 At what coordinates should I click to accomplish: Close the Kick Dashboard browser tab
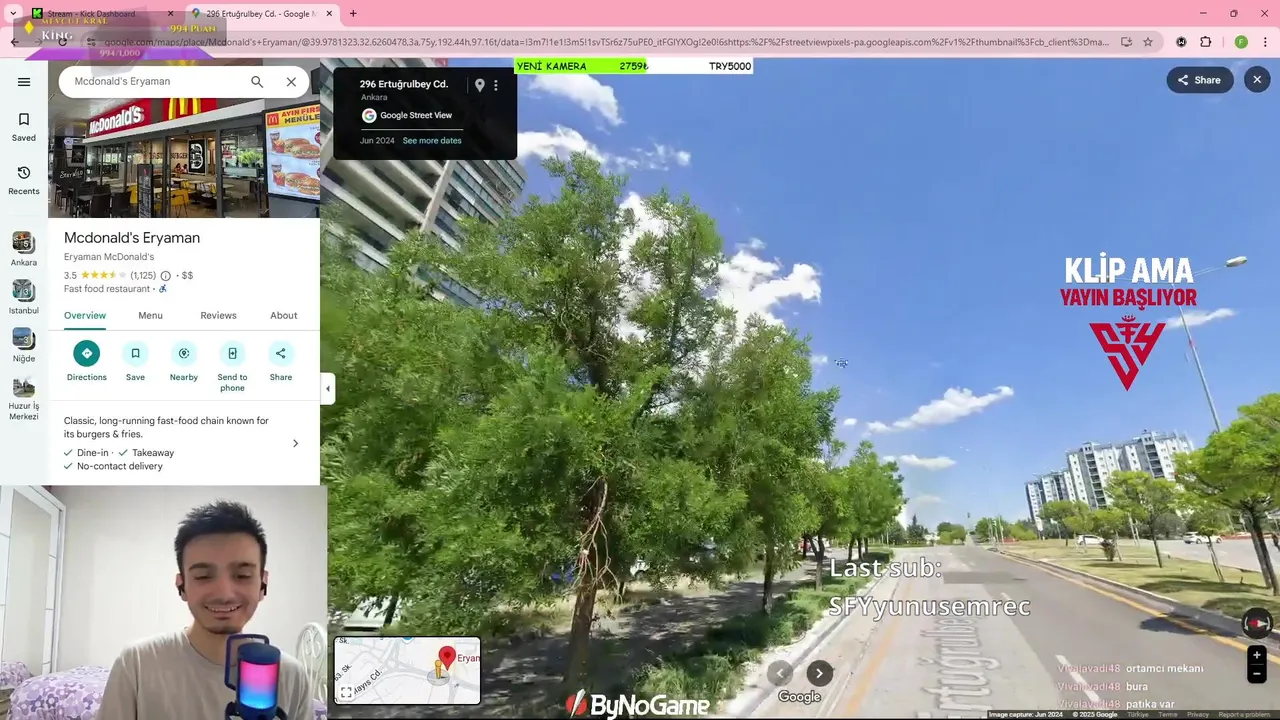170,14
